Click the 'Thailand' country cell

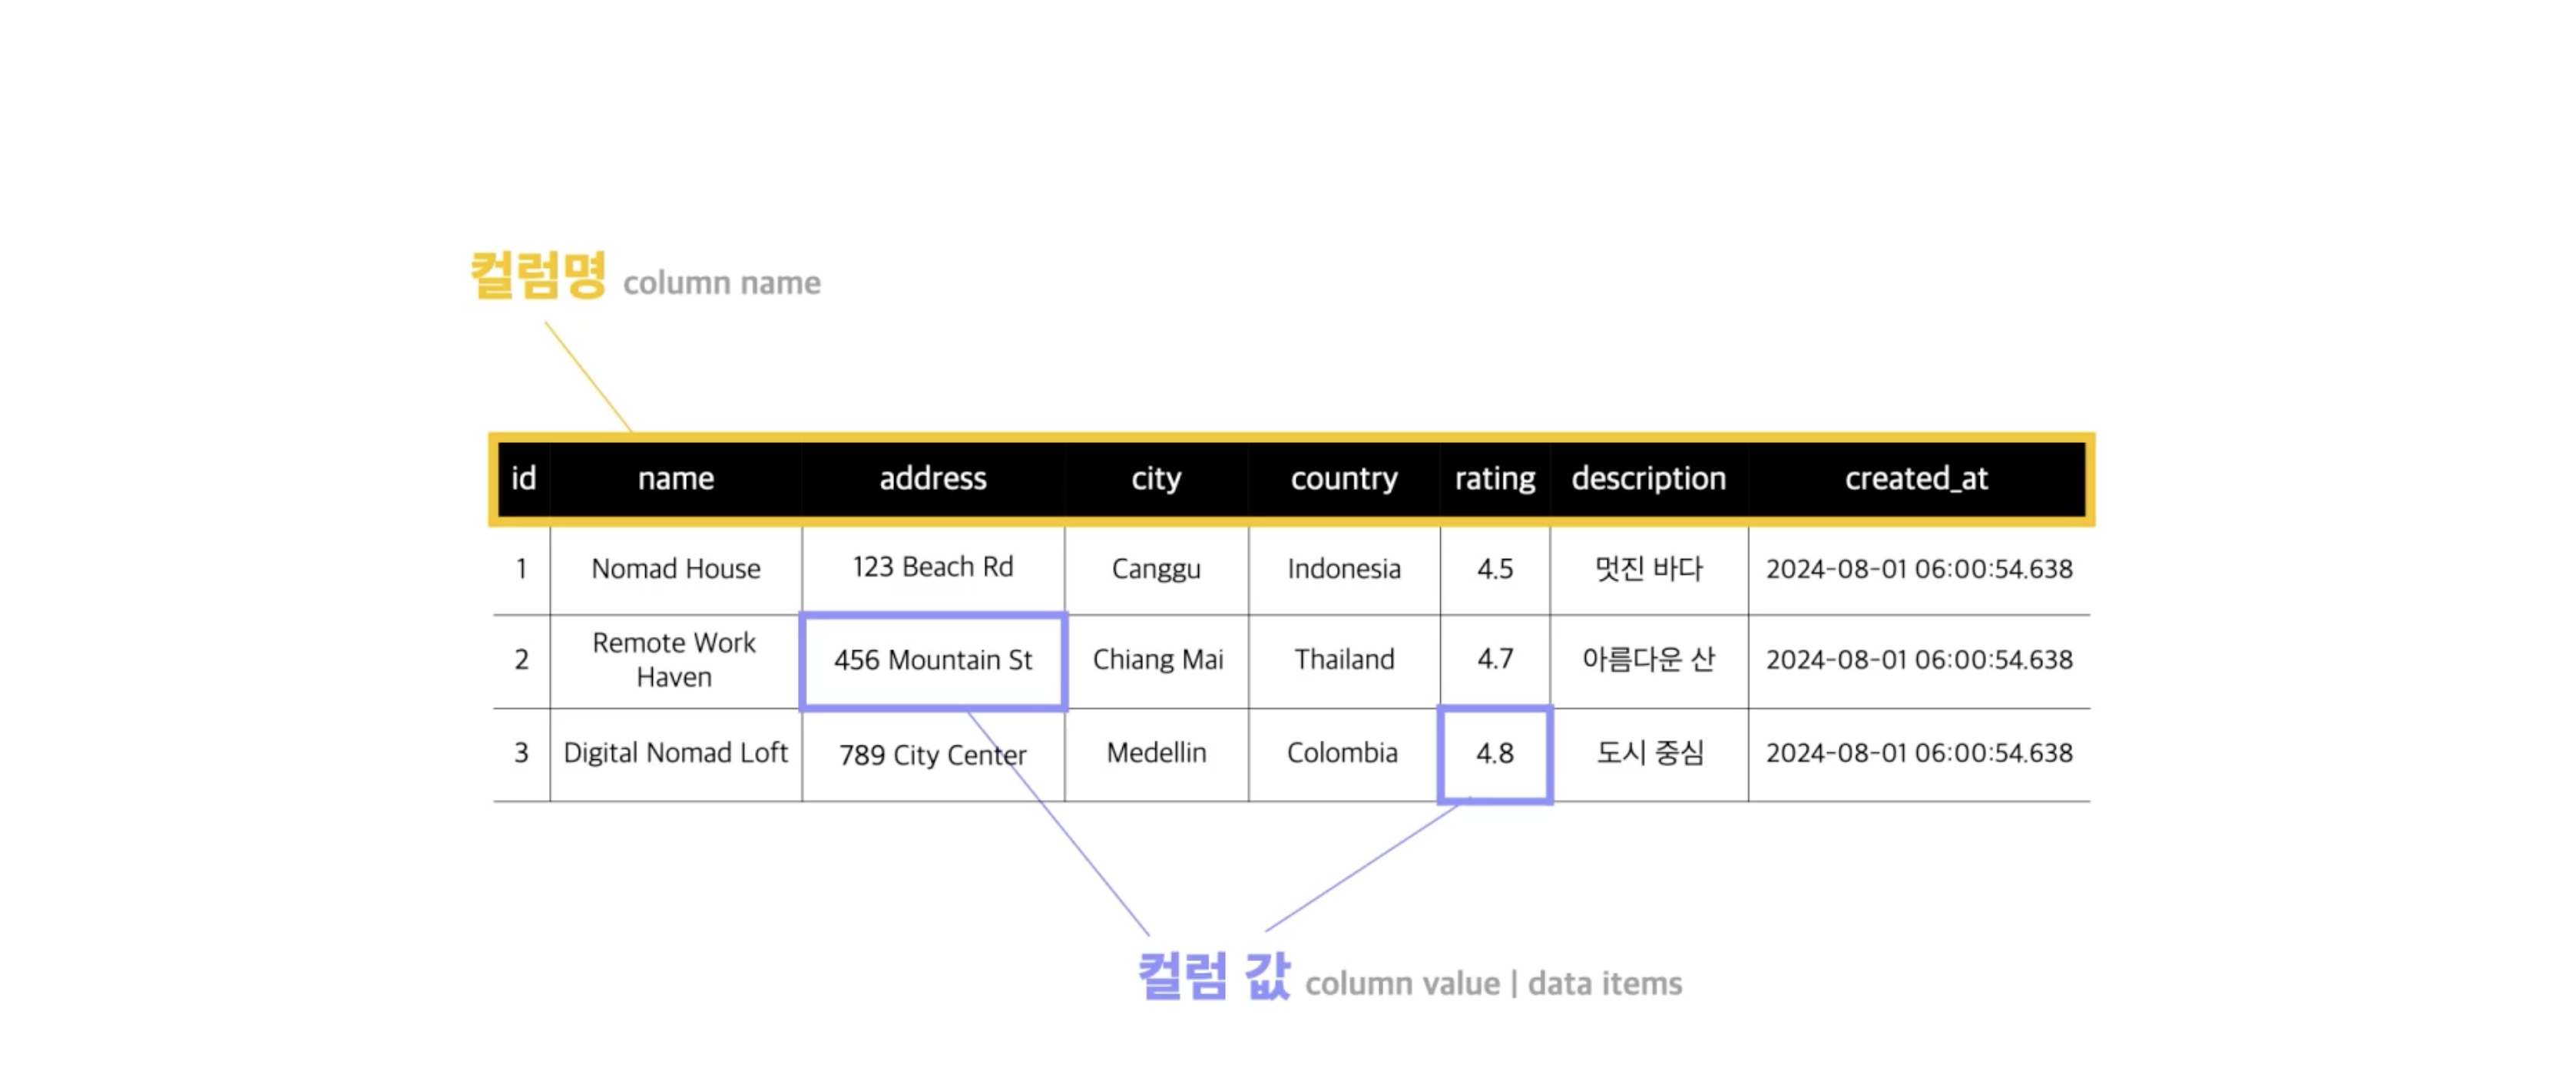[x=1344, y=660]
